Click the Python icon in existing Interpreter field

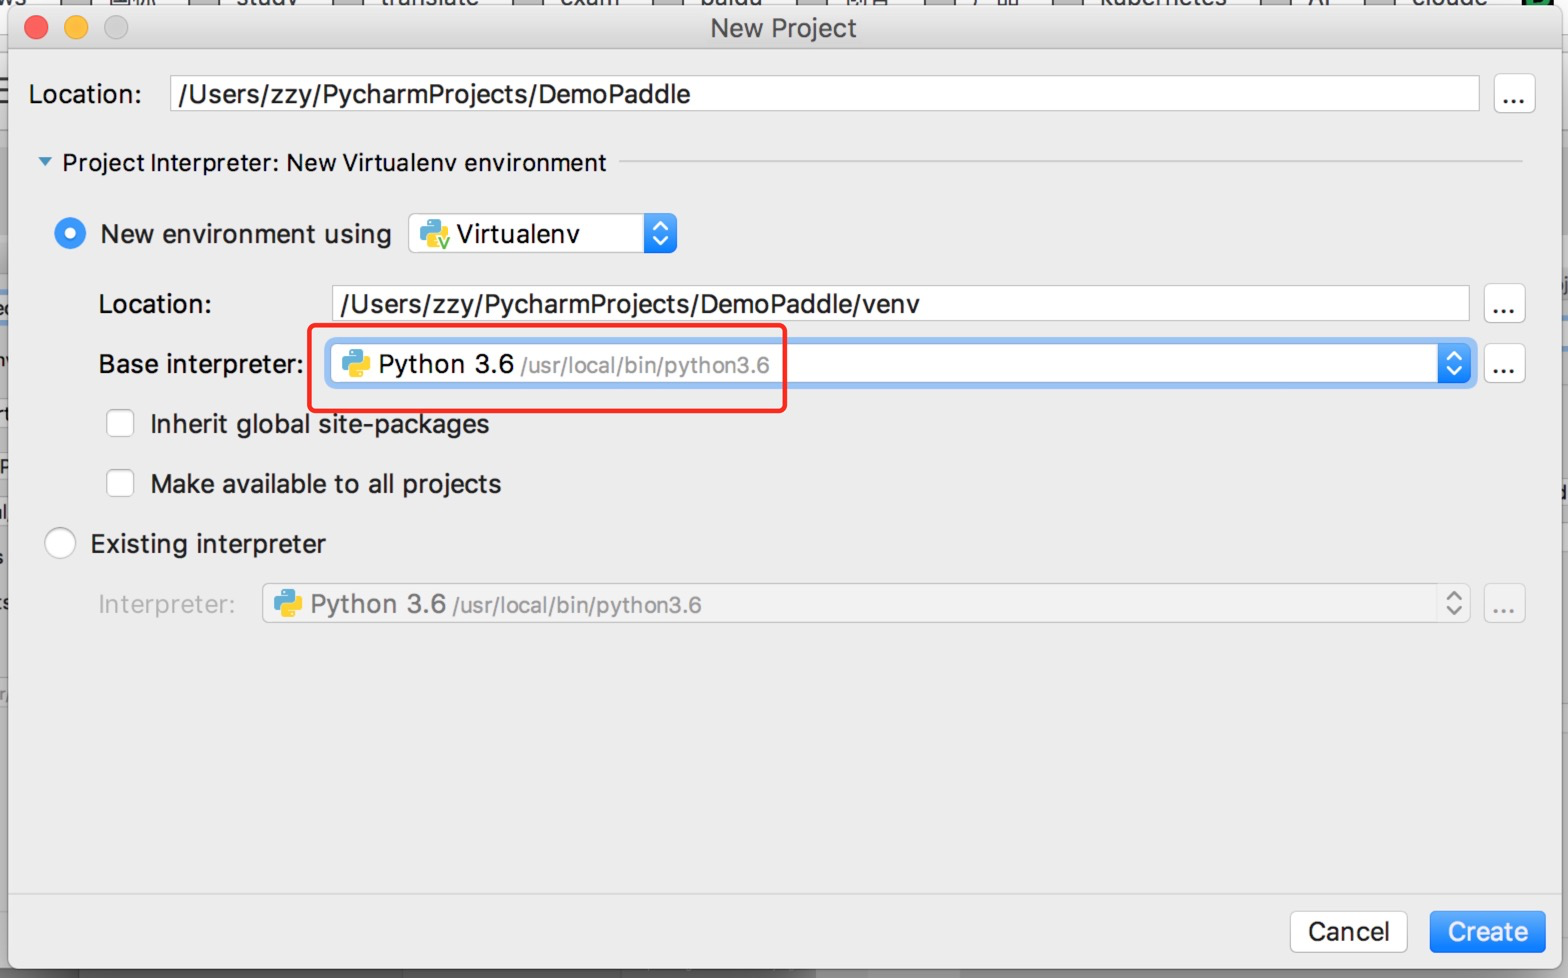[288, 604]
